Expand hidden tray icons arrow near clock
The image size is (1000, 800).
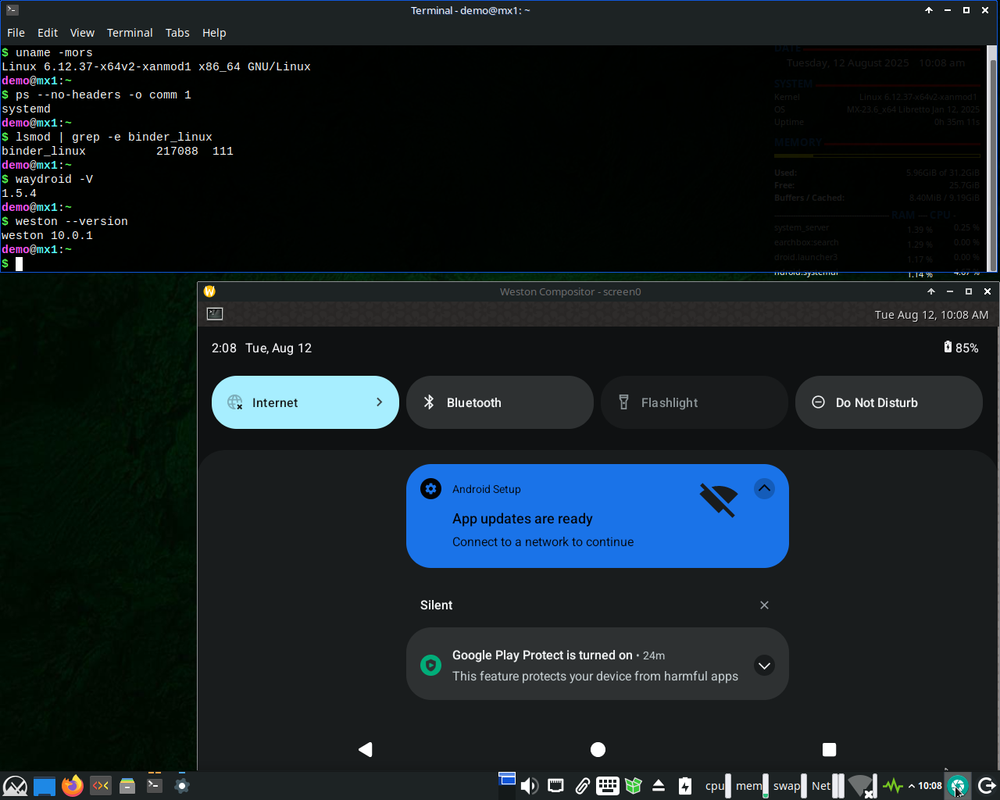pos(911,786)
